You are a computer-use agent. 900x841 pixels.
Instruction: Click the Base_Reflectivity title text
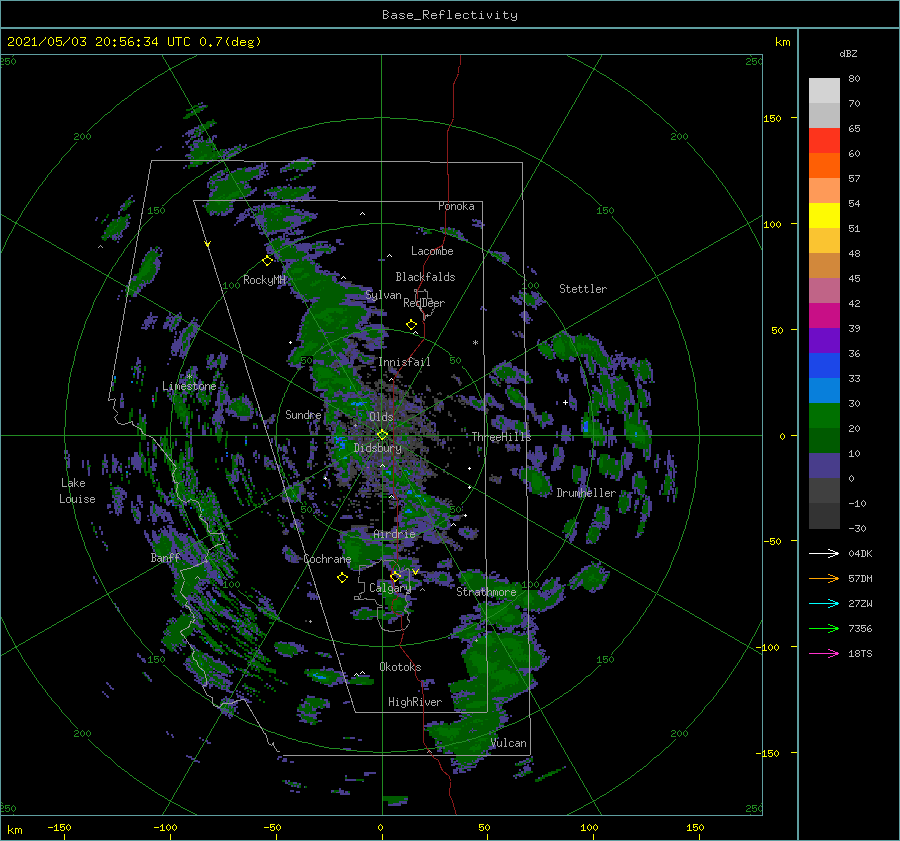450,15
